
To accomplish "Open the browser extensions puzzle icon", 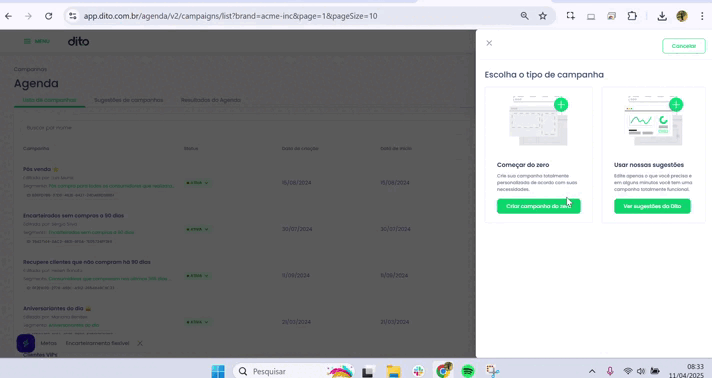I will 632,16.
